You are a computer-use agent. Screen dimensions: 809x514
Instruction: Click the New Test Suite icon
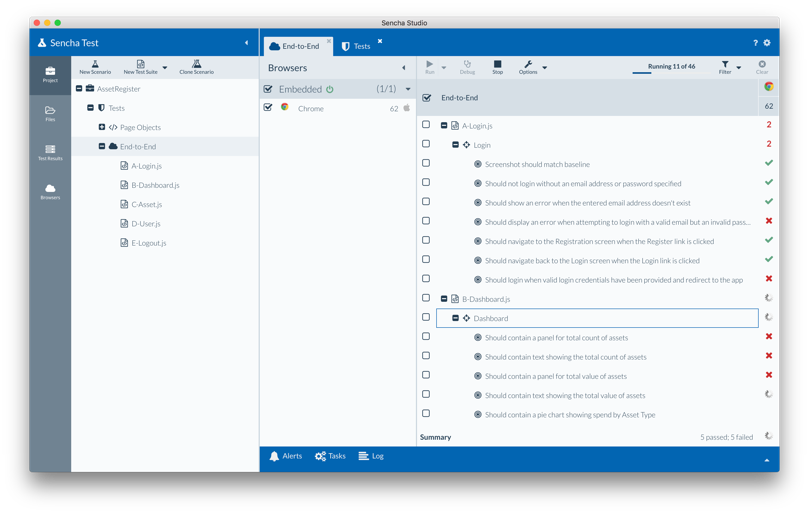[140, 64]
